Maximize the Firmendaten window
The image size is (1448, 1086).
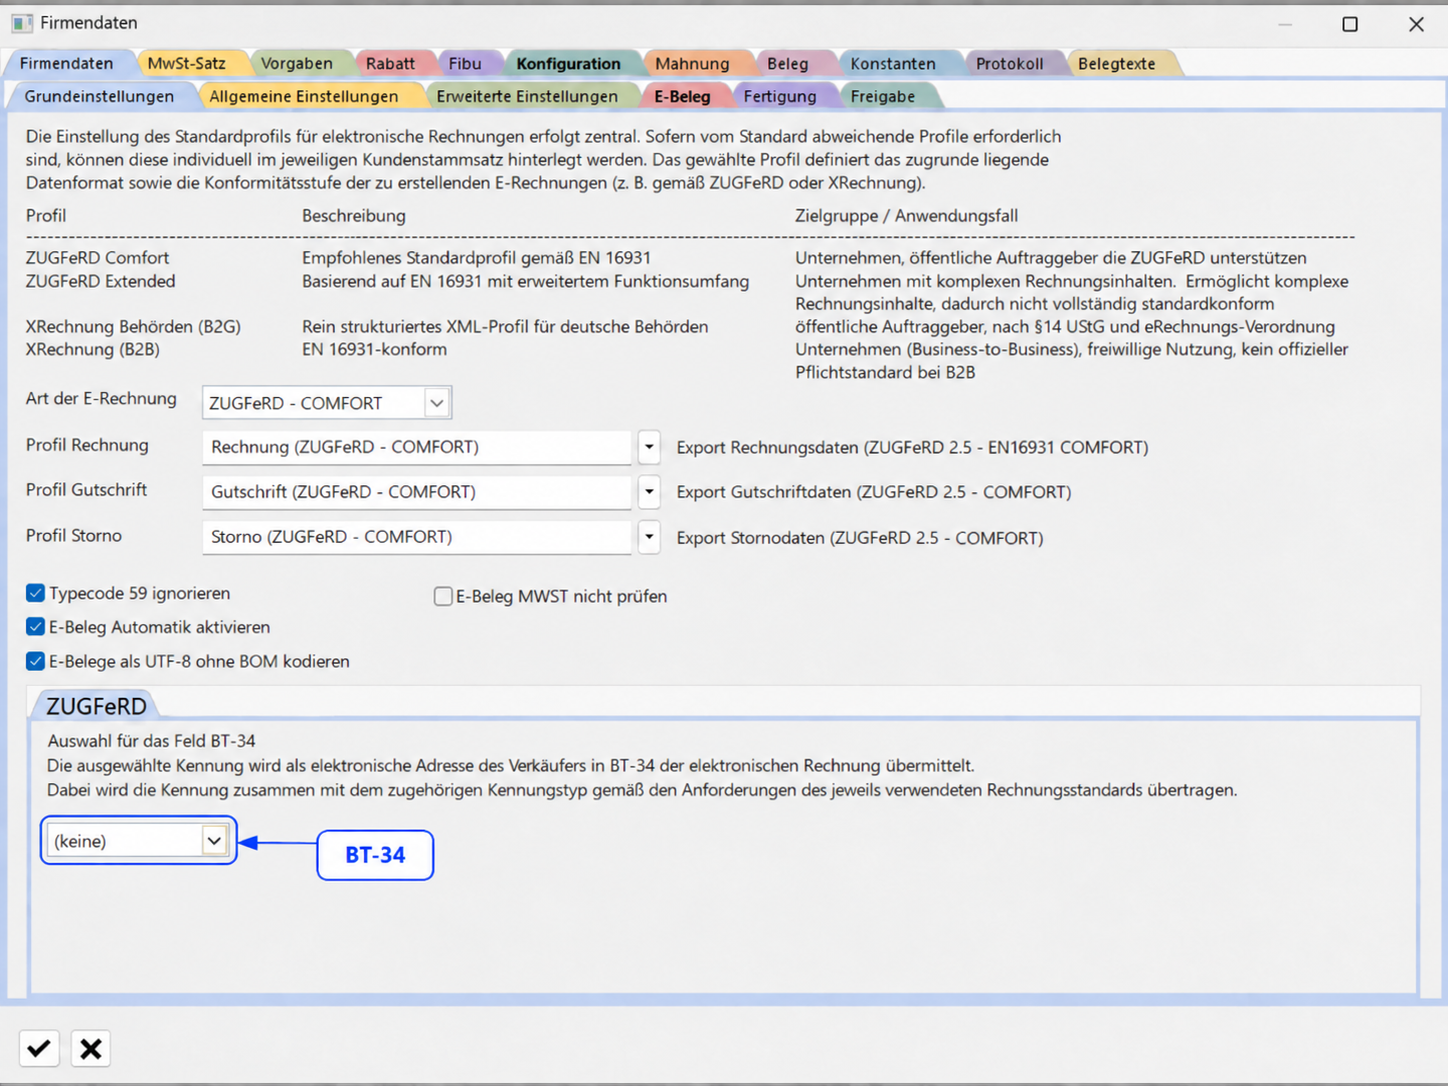tap(1350, 24)
